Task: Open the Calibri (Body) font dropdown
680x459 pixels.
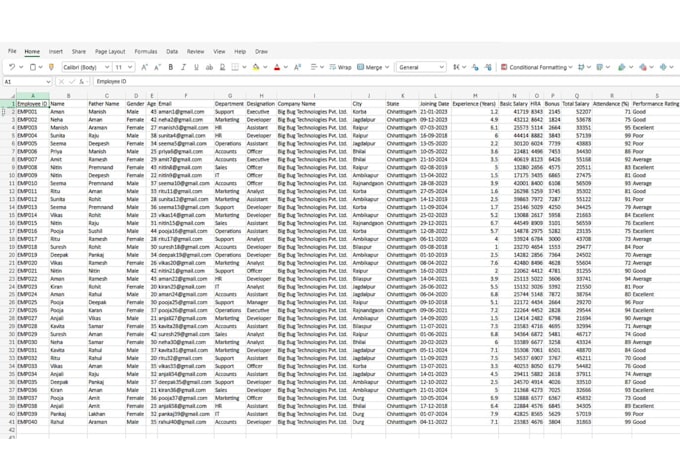Action: (107, 67)
